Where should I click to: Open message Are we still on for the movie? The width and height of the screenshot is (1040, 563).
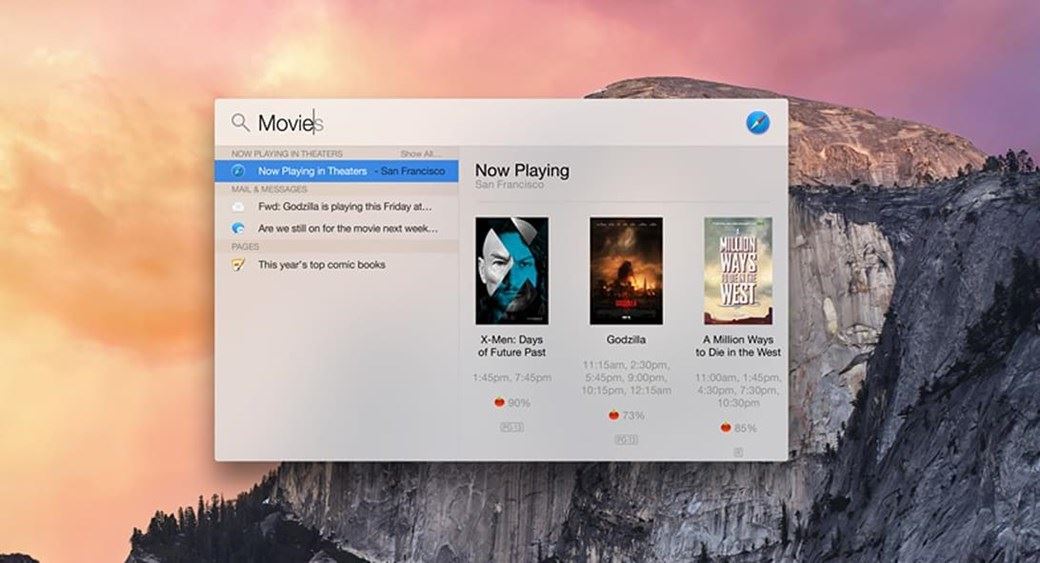(x=336, y=229)
